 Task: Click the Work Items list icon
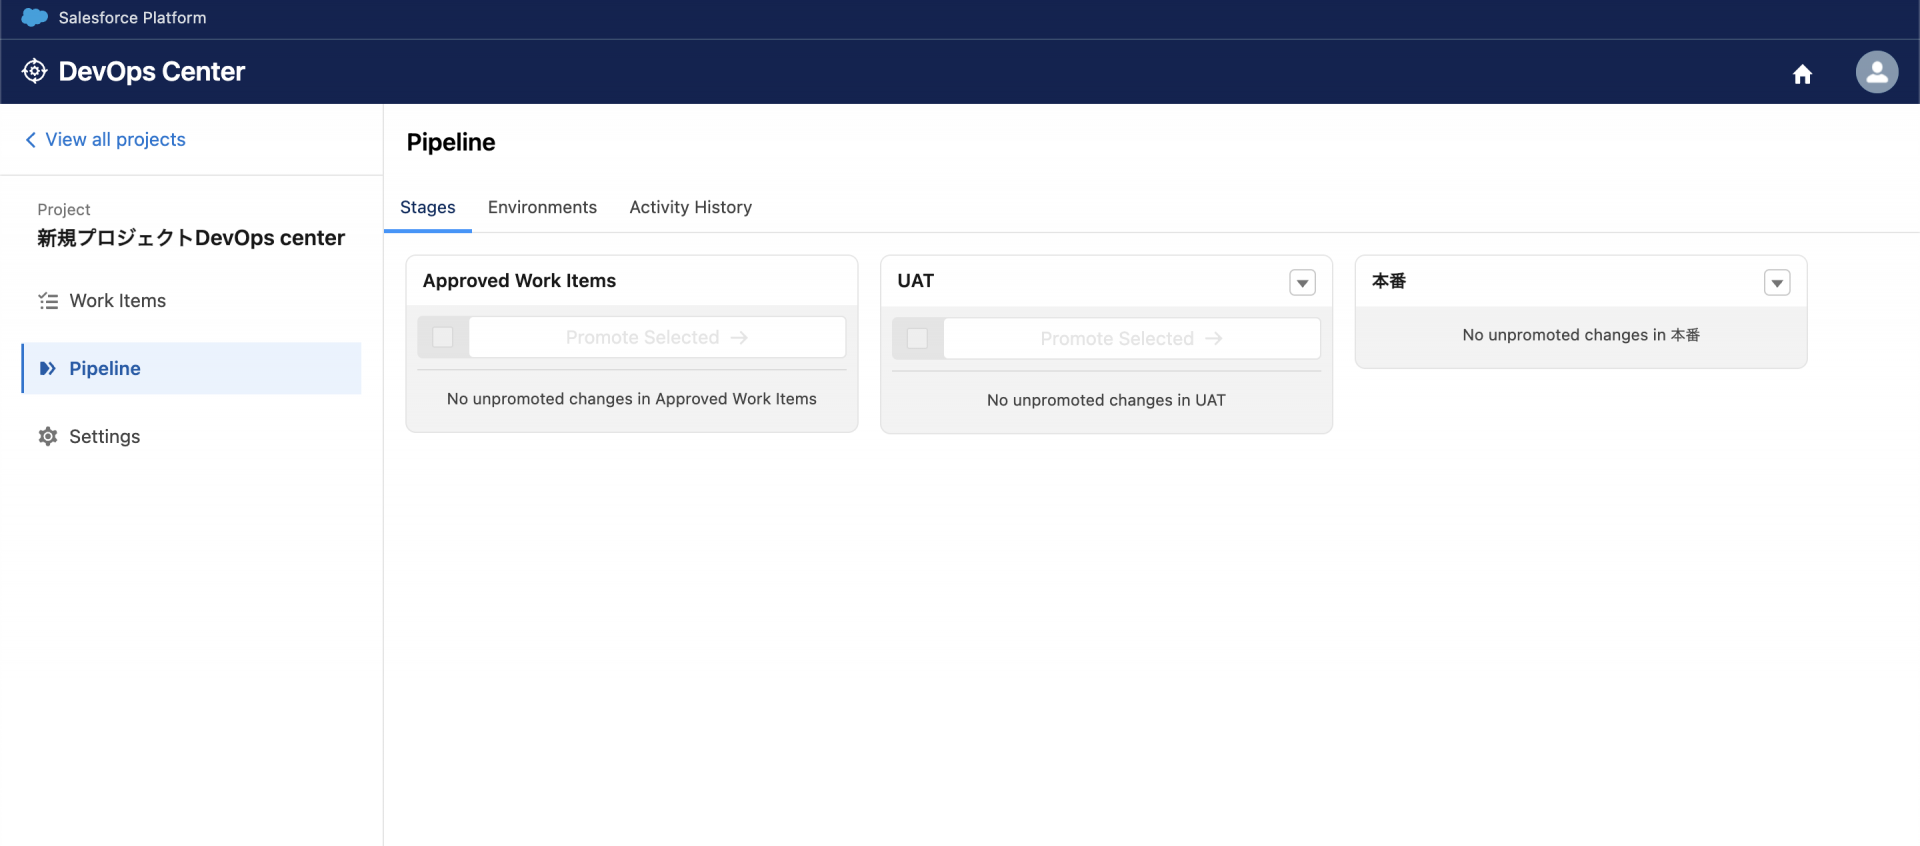click(48, 301)
